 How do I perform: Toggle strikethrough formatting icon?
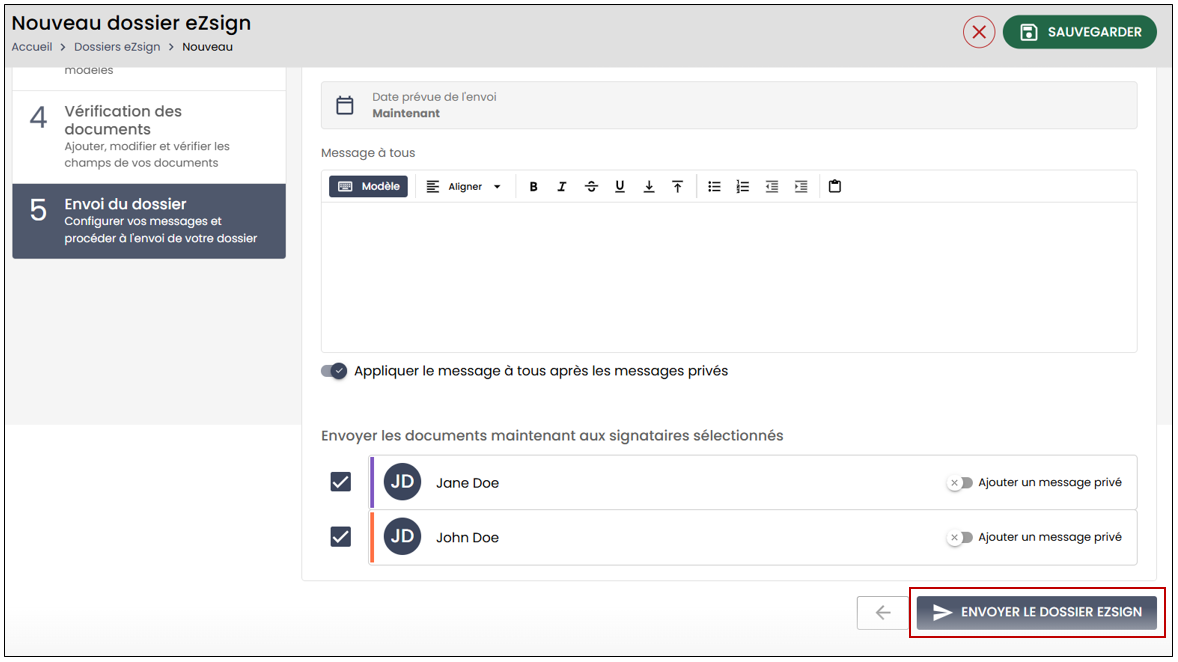[591, 186]
